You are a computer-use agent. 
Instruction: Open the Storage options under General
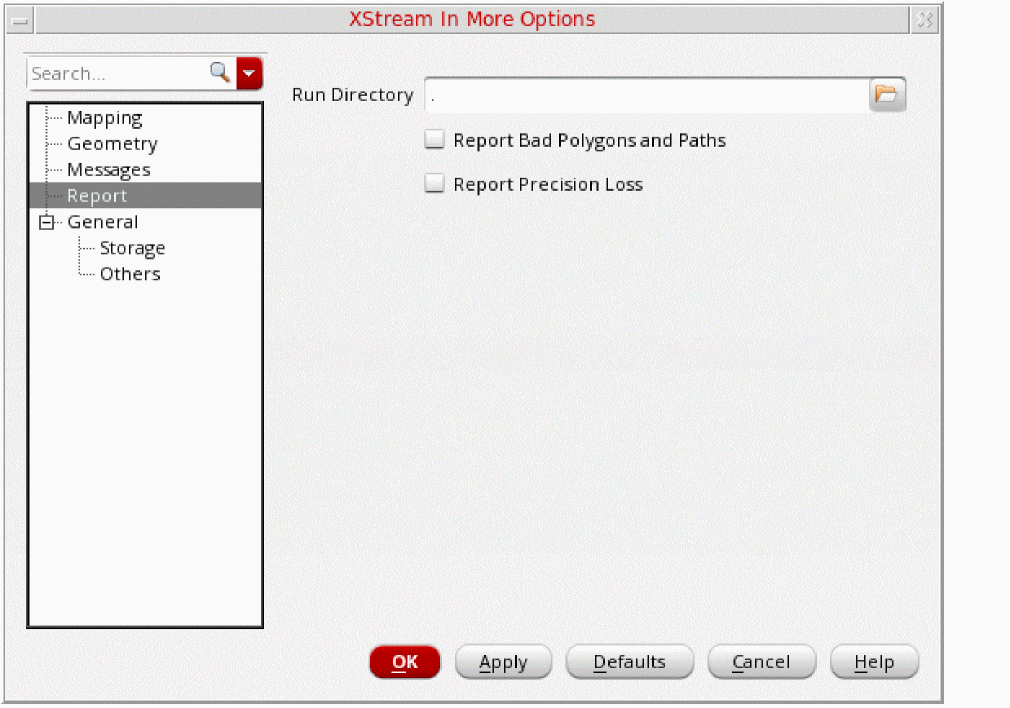point(132,248)
